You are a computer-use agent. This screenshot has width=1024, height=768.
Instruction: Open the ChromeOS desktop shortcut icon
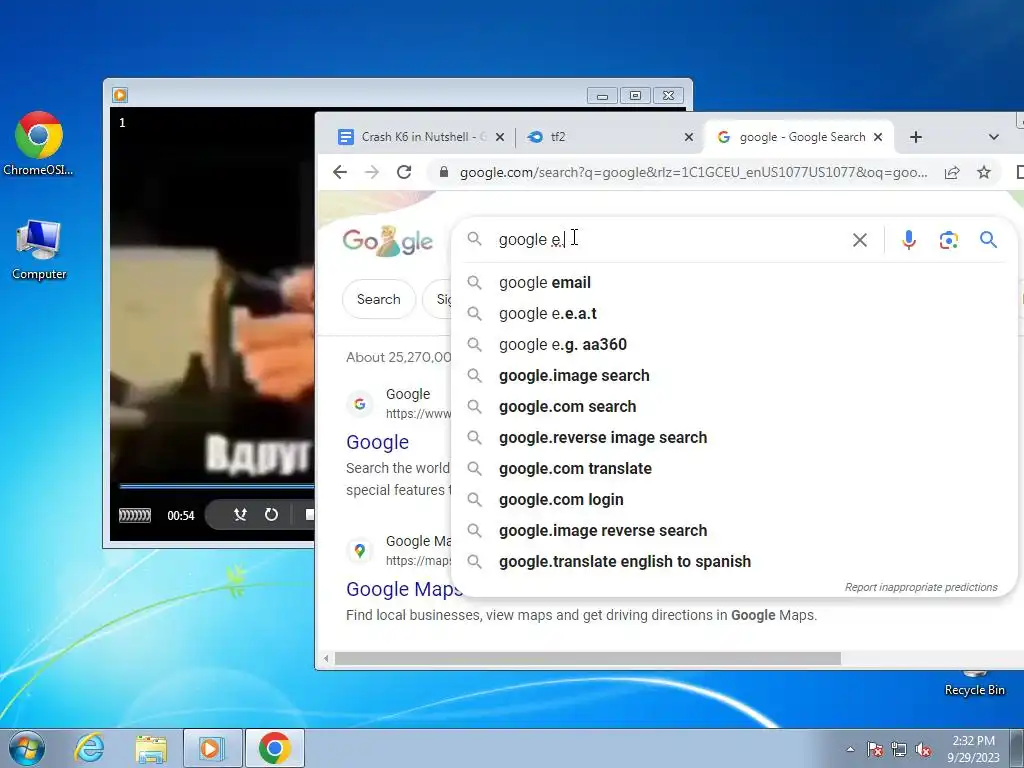(39, 143)
